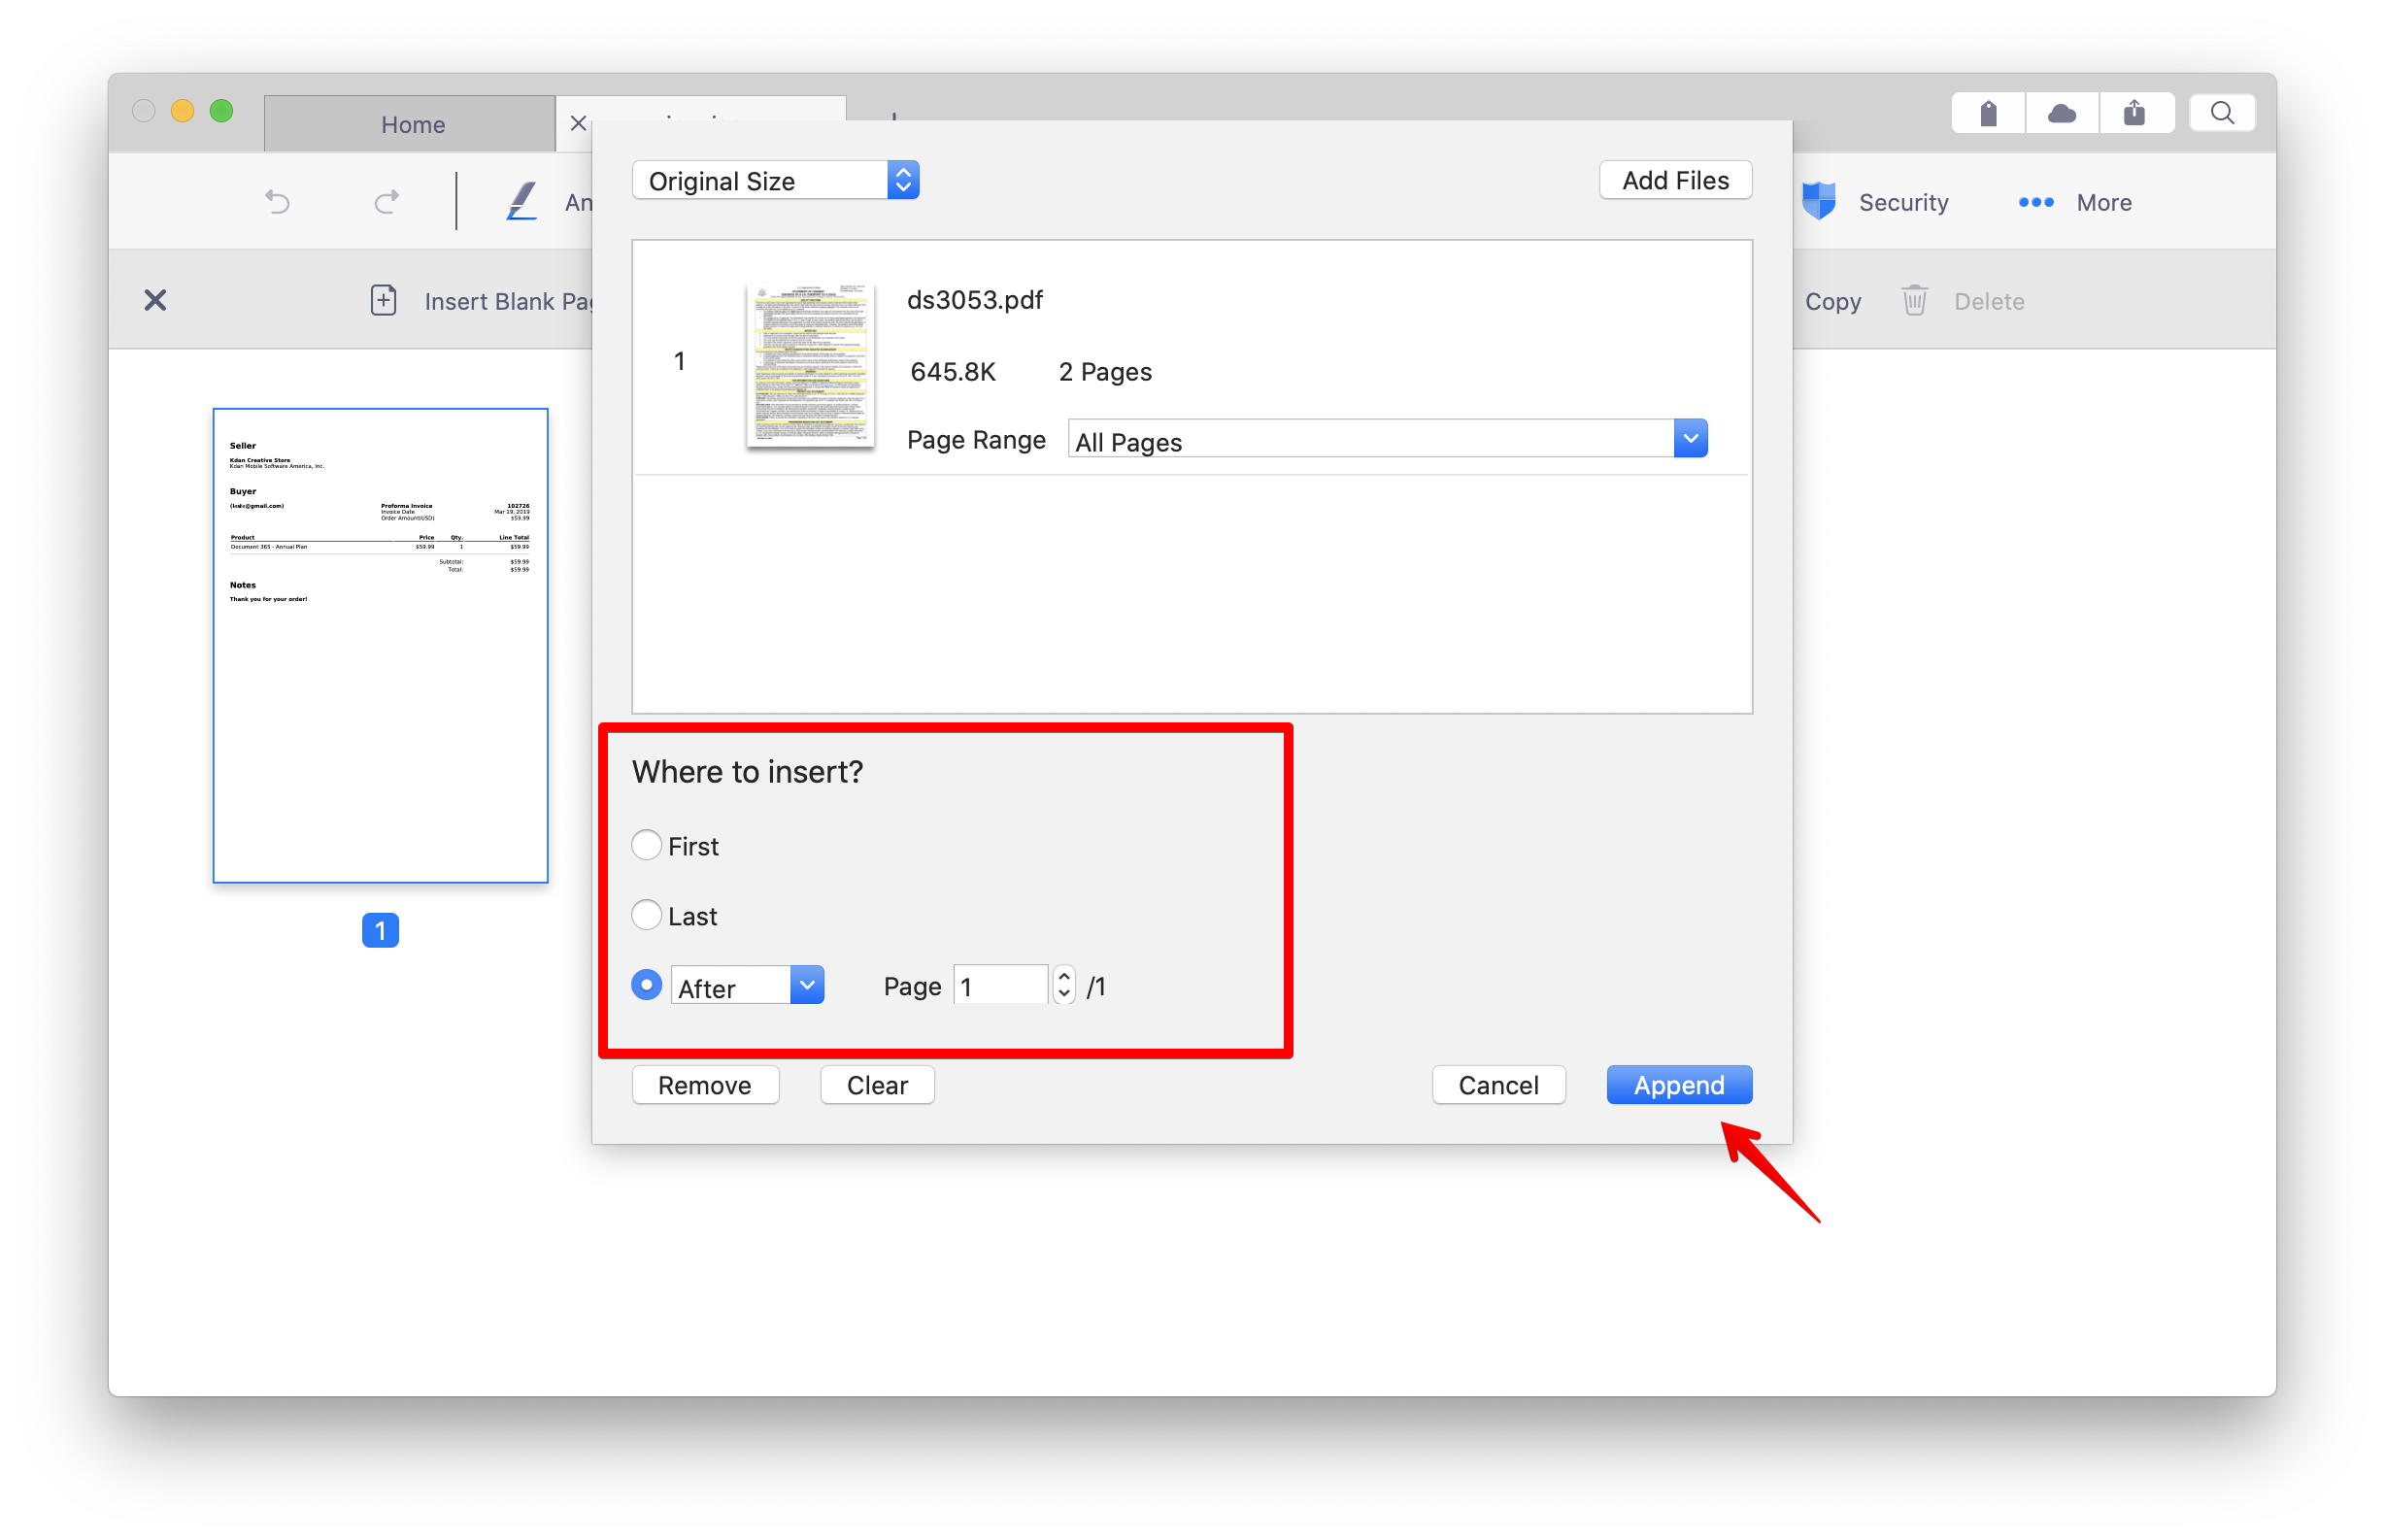The height and width of the screenshot is (1540, 2385).
Task: Click the share upload icon
Action: coord(2134,113)
